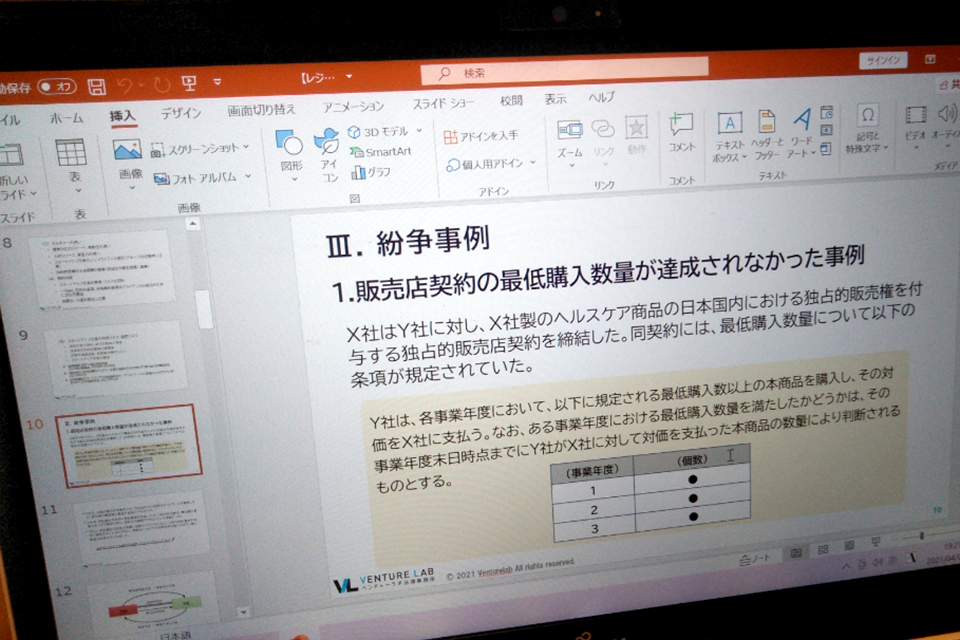
Task: Click the insert object icon
Action: point(826,148)
